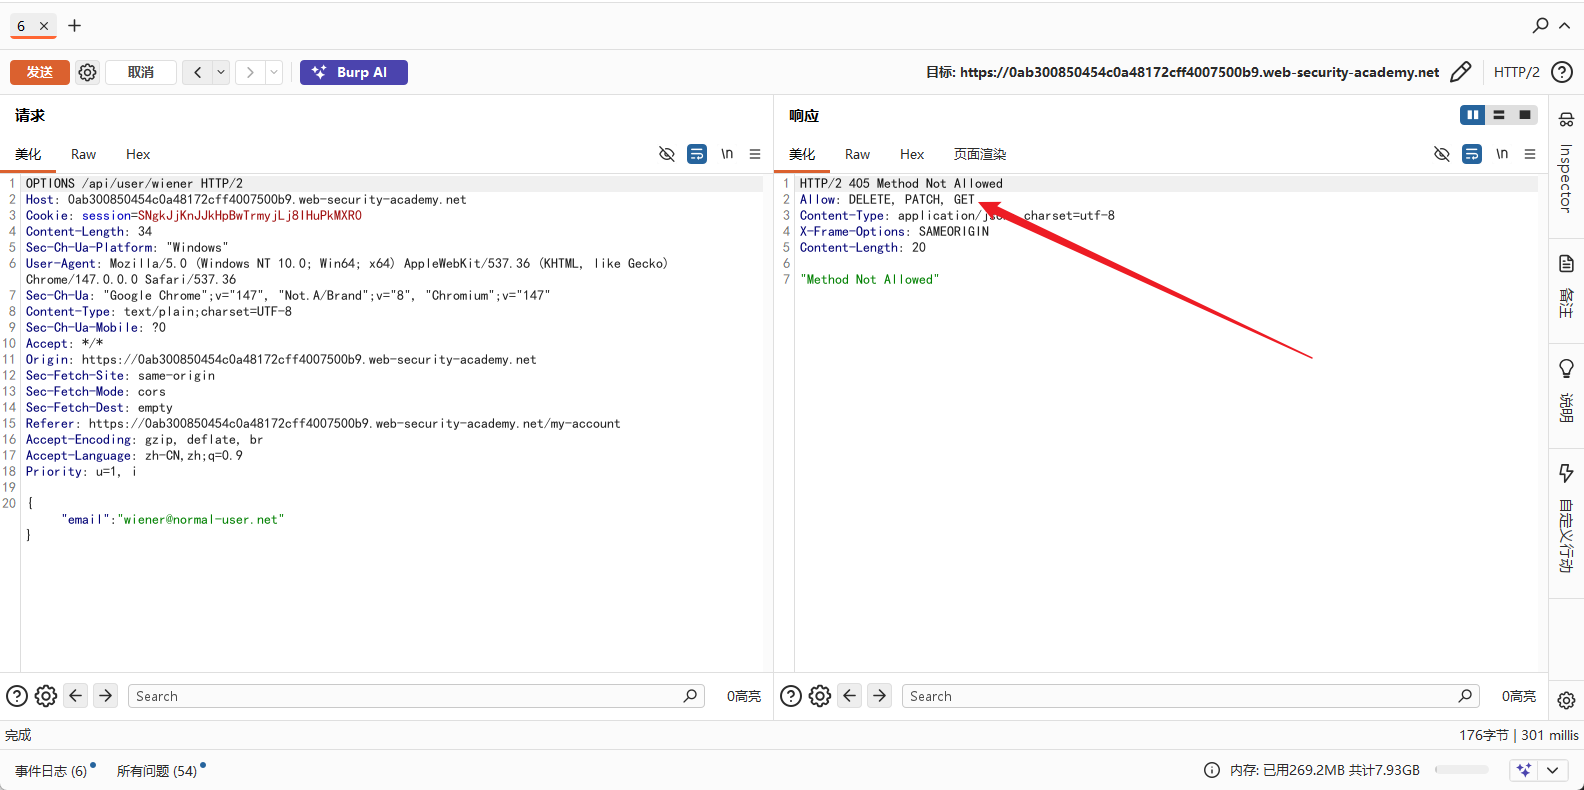This screenshot has width=1584, height=790.
Task: Click the Burp AI button
Action: point(354,72)
